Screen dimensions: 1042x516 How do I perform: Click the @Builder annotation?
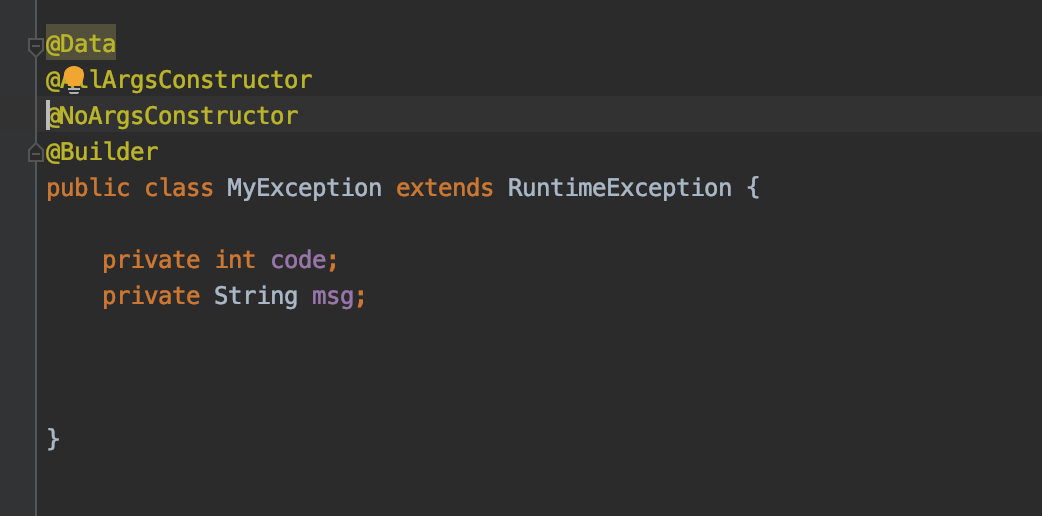click(x=103, y=152)
